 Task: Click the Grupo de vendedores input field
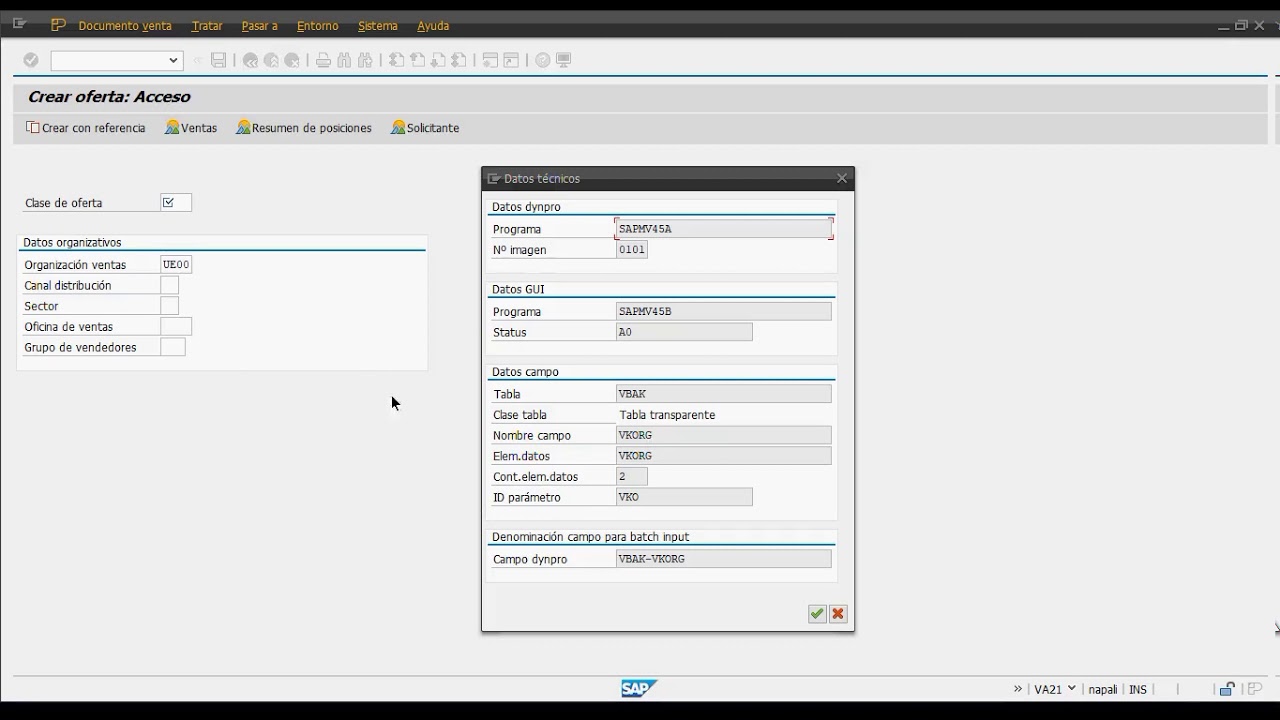[x=173, y=347]
